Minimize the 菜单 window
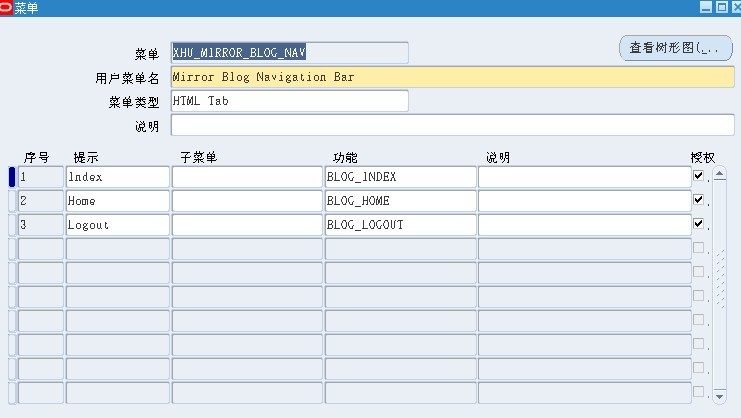Image resolution: width=741 pixels, height=418 pixels. (705, 8)
